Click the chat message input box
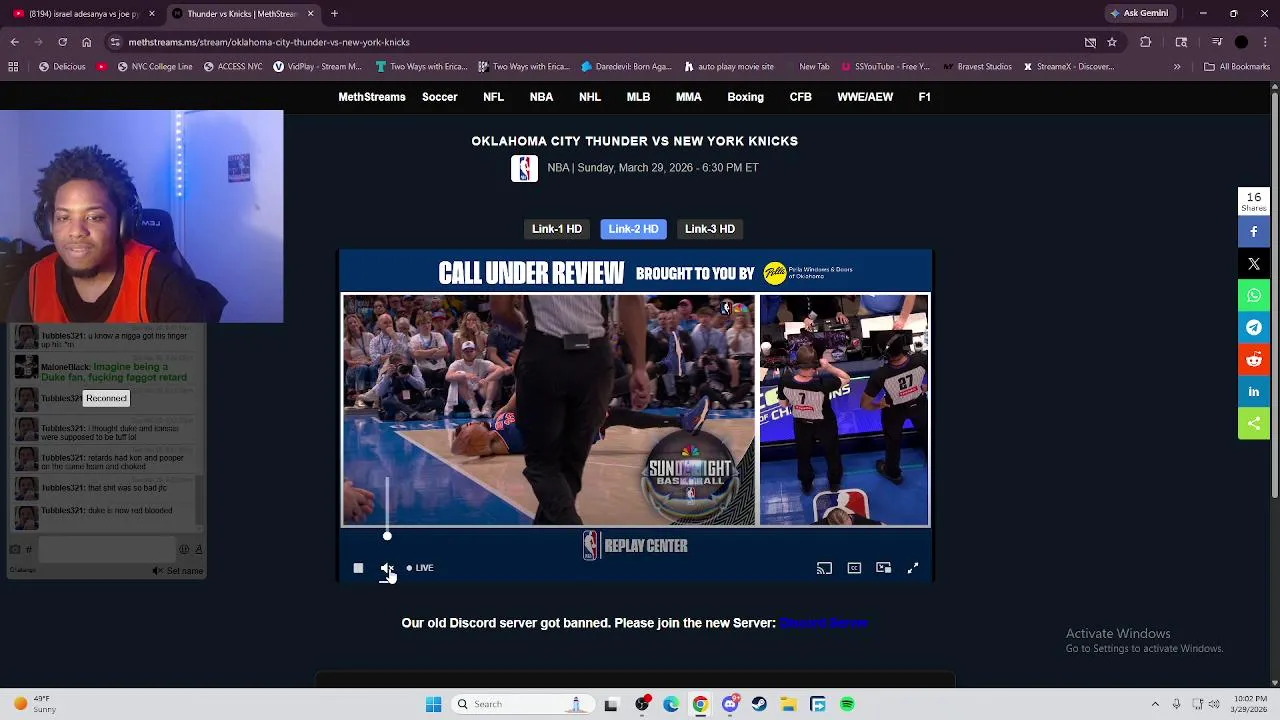This screenshot has width=1280, height=720. (107, 548)
